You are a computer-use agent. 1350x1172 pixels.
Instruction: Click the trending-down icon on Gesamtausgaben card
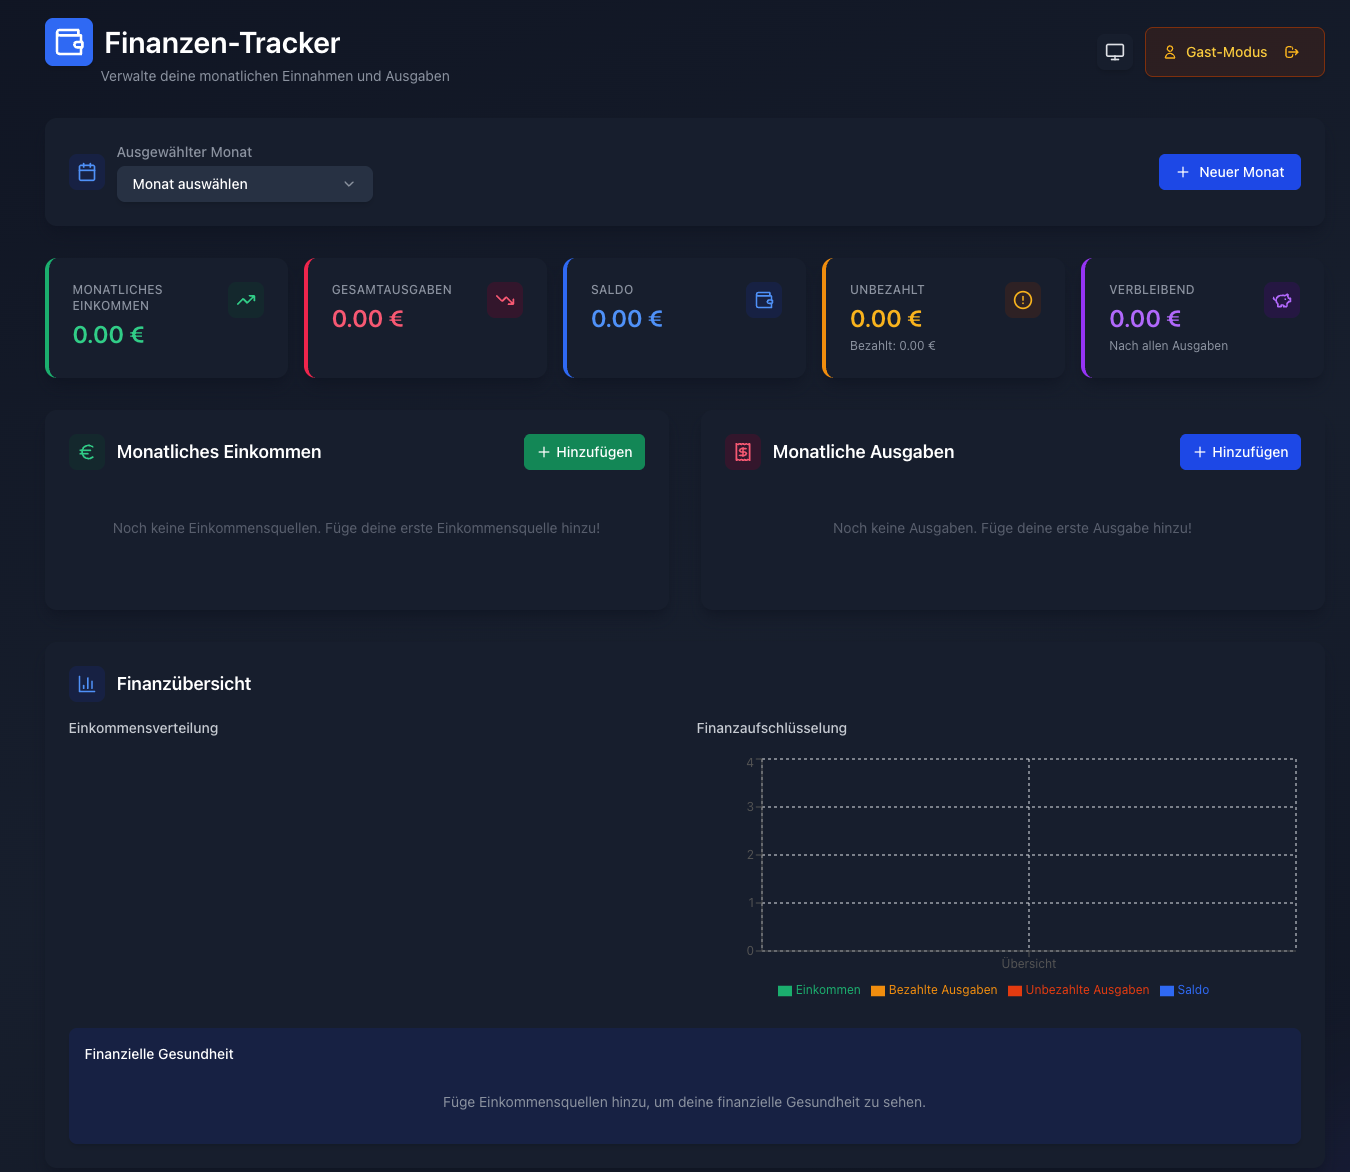coord(505,300)
